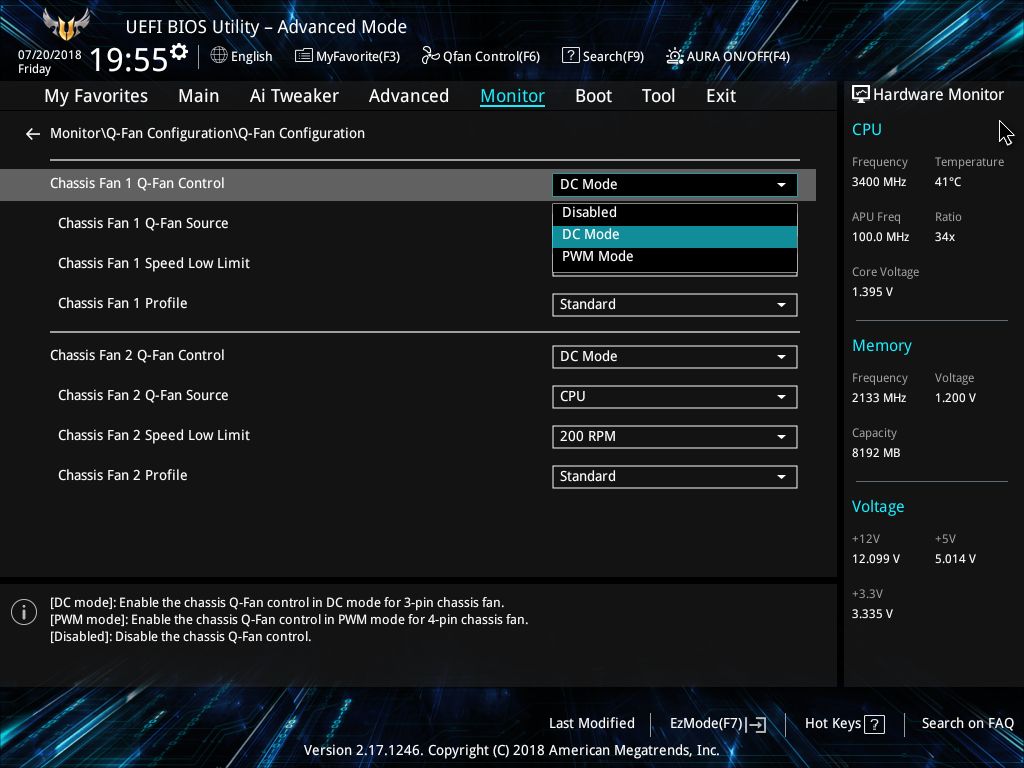This screenshot has width=1024, height=768.
Task: Click the Search question mark icon
Action: [570, 56]
